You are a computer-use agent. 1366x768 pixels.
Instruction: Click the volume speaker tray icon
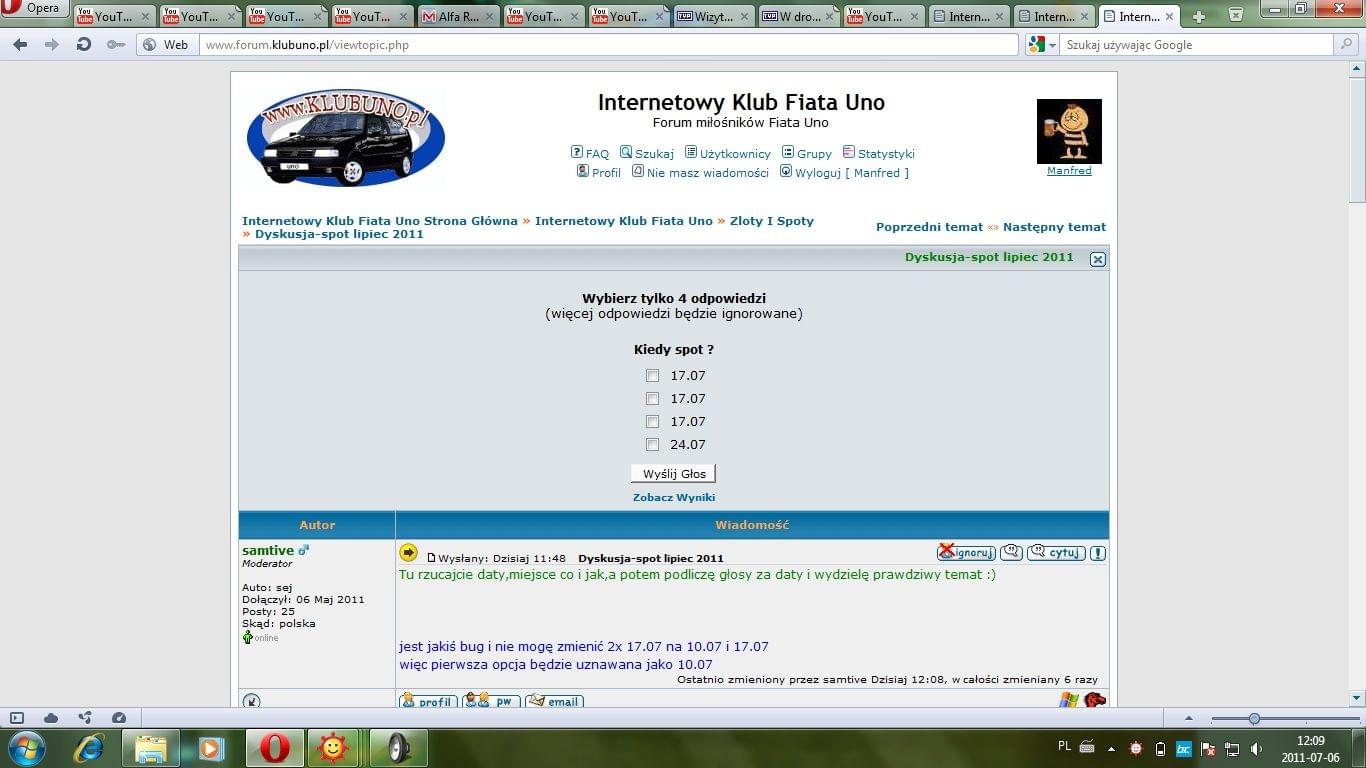pyautogui.click(x=1257, y=748)
